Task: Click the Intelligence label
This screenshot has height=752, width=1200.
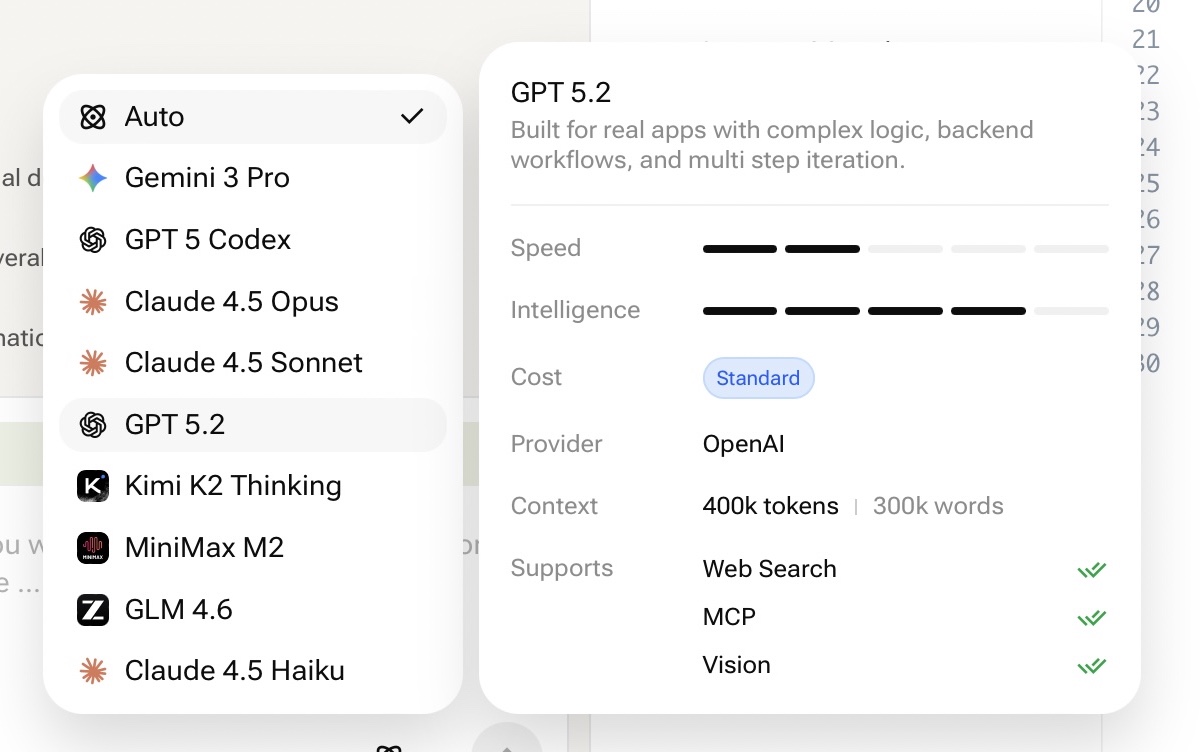Action: coord(575,310)
